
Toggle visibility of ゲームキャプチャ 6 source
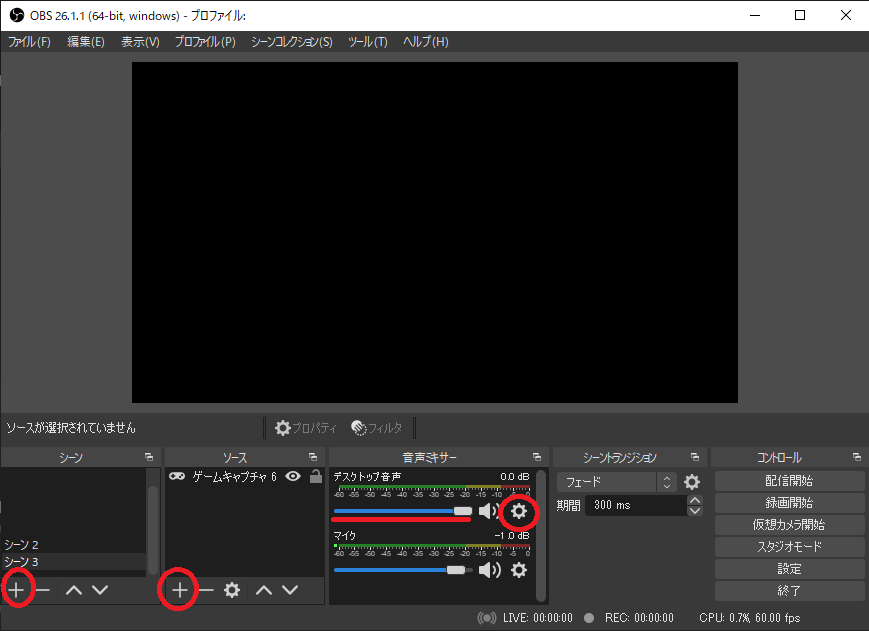point(293,476)
